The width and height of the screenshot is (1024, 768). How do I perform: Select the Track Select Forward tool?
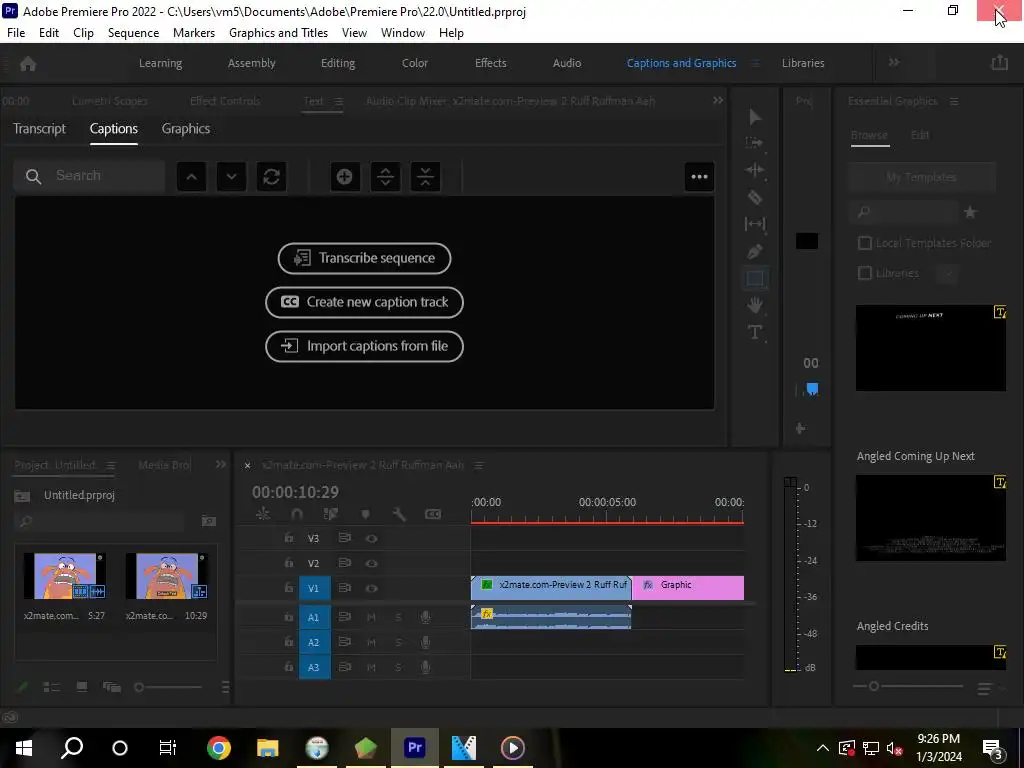[x=755, y=143]
